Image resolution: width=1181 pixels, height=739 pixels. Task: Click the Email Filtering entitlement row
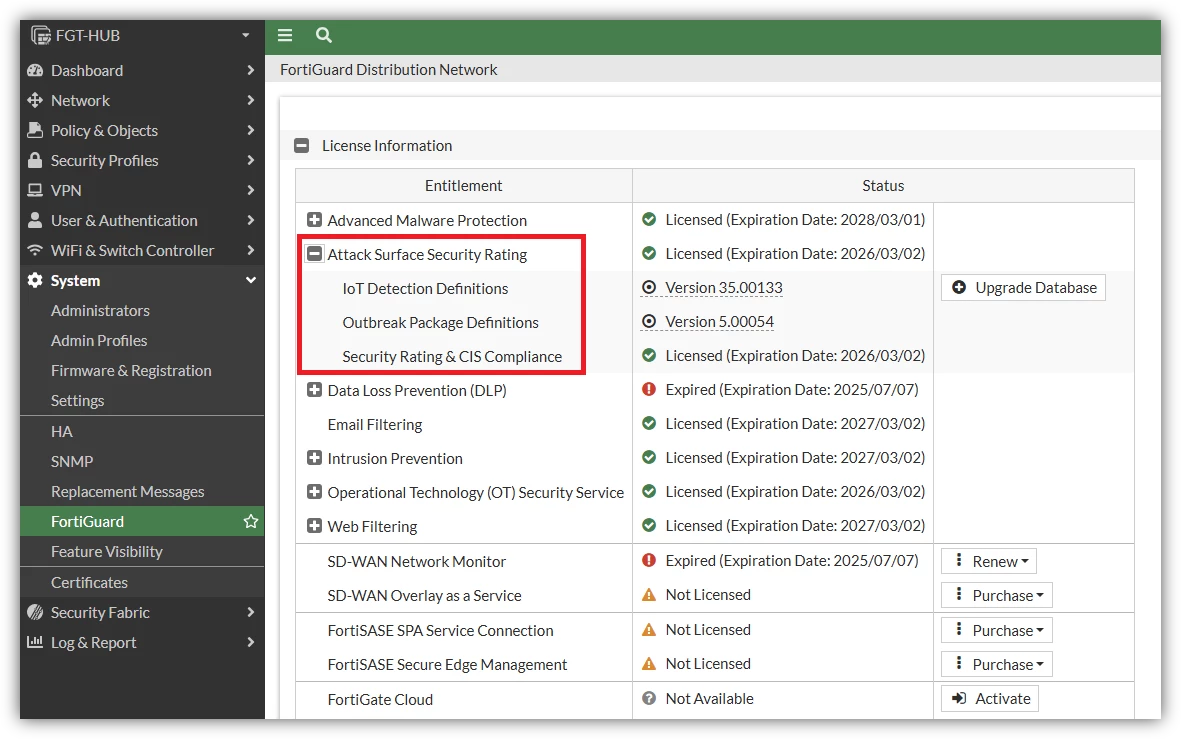(374, 424)
